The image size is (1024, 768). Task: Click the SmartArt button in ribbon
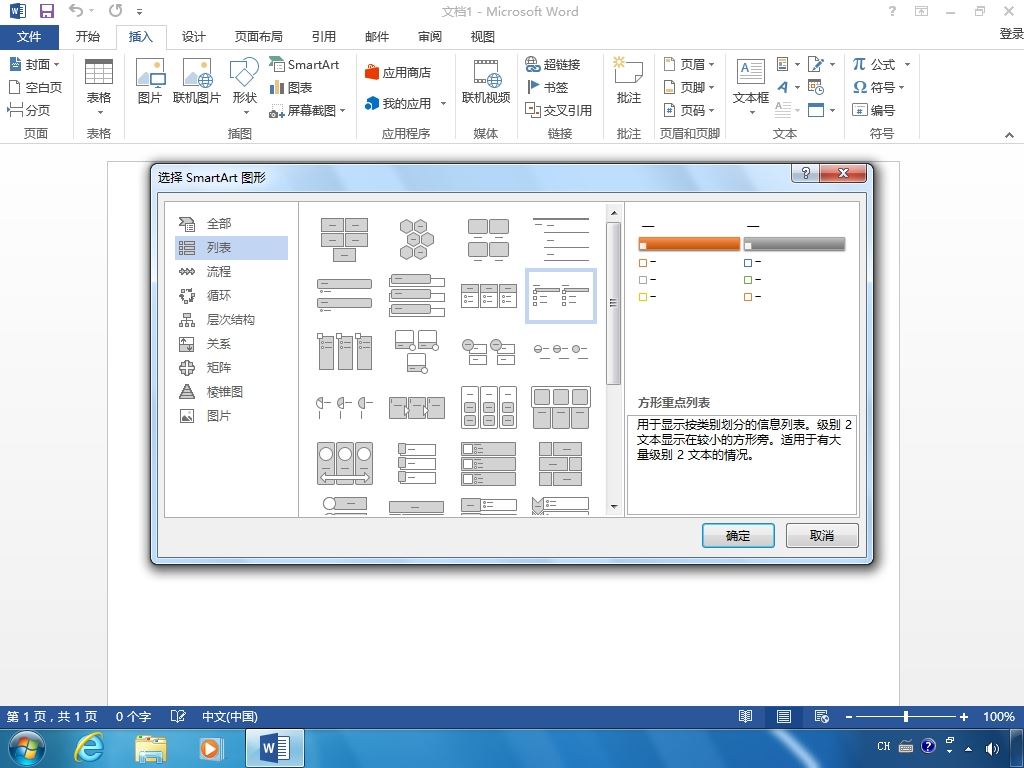point(304,64)
